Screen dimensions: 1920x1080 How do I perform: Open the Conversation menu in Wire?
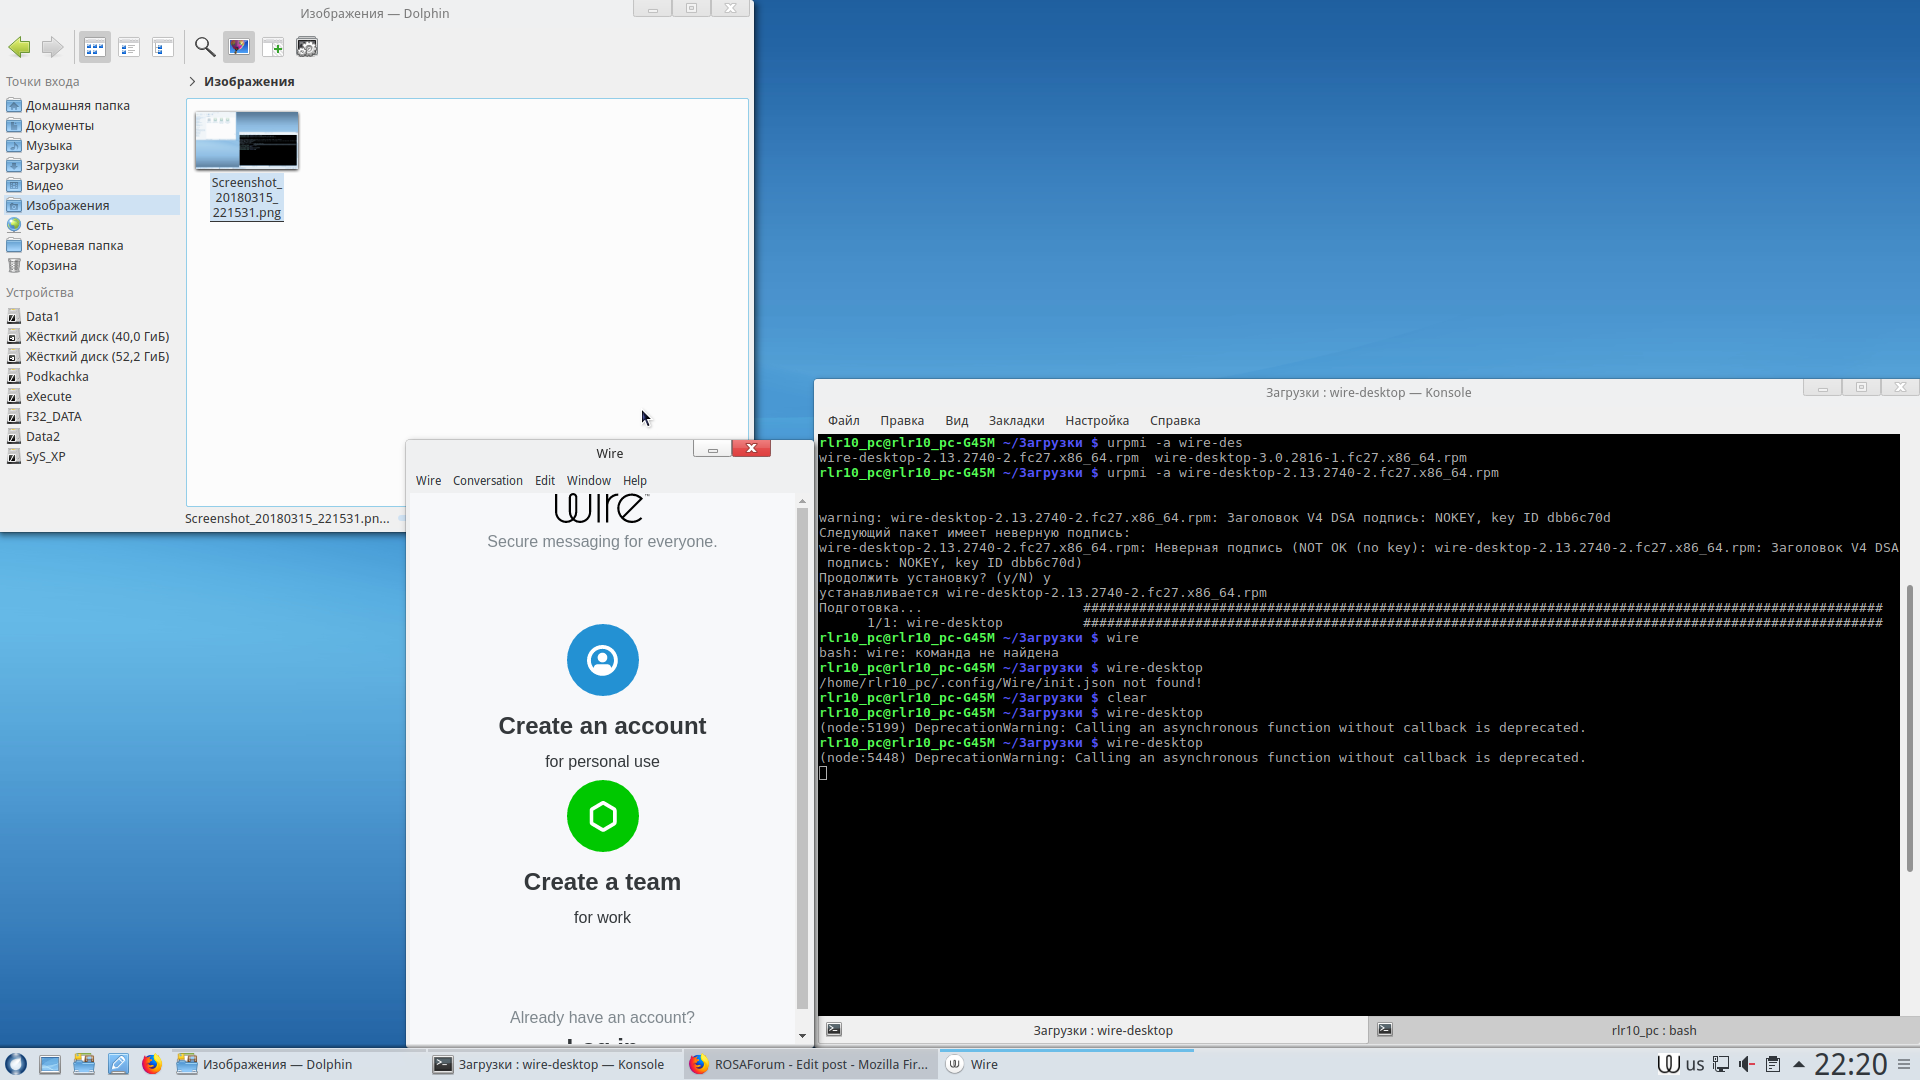[487, 481]
